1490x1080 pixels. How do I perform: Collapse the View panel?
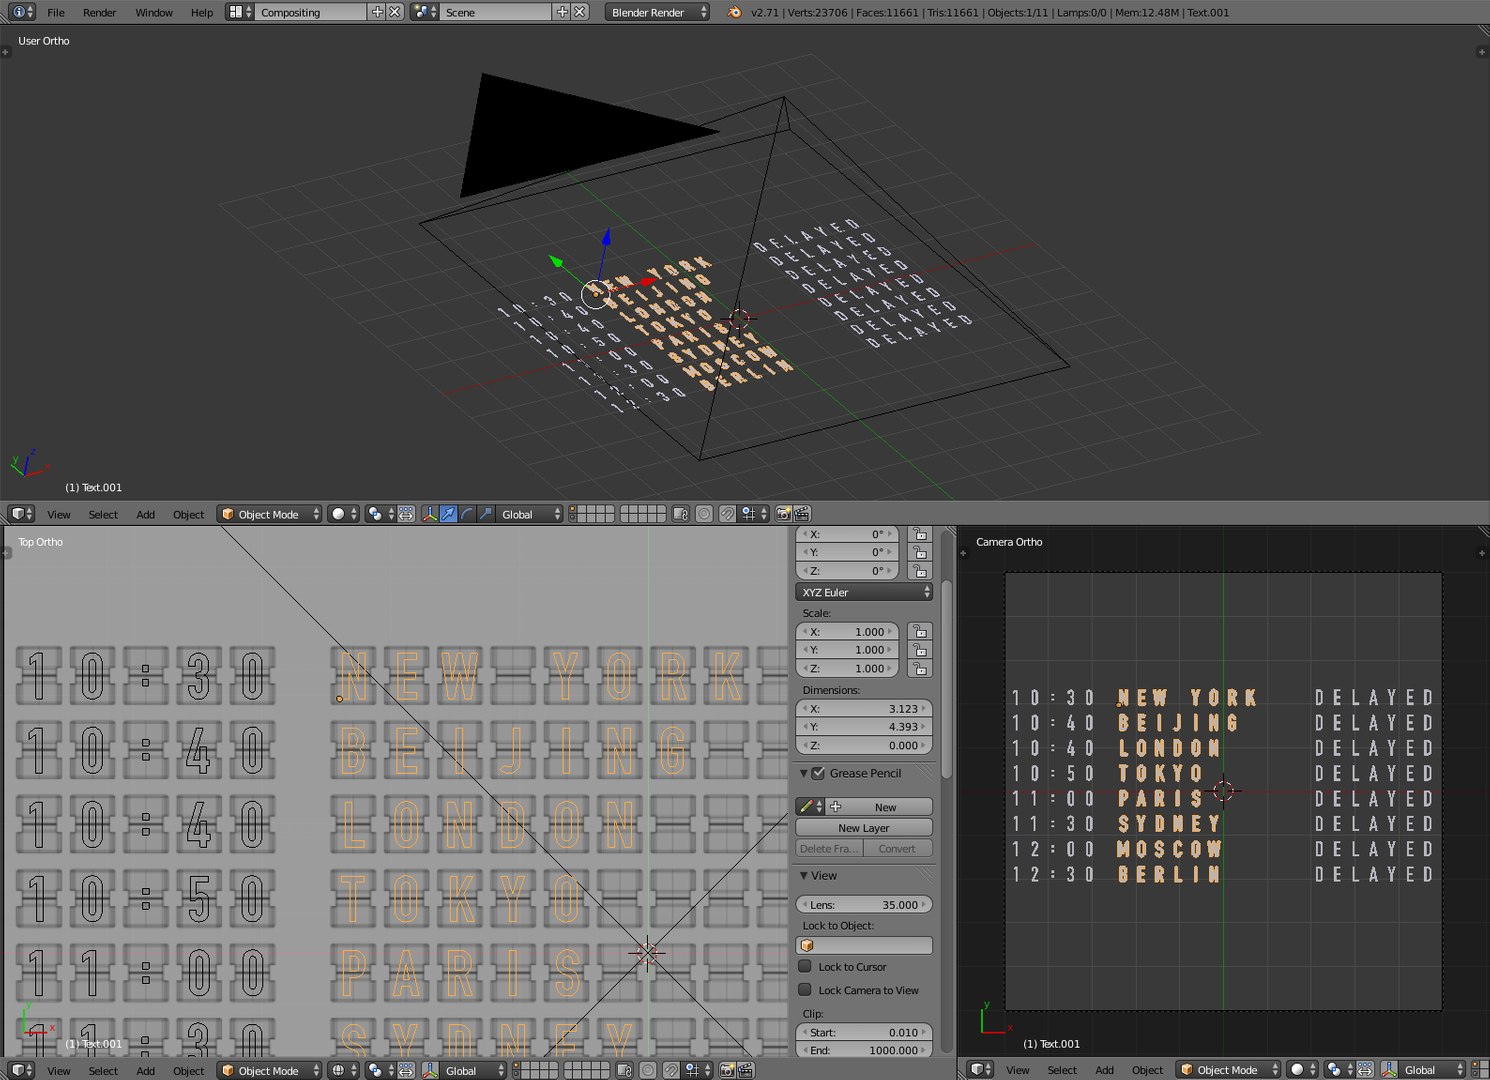(803, 876)
